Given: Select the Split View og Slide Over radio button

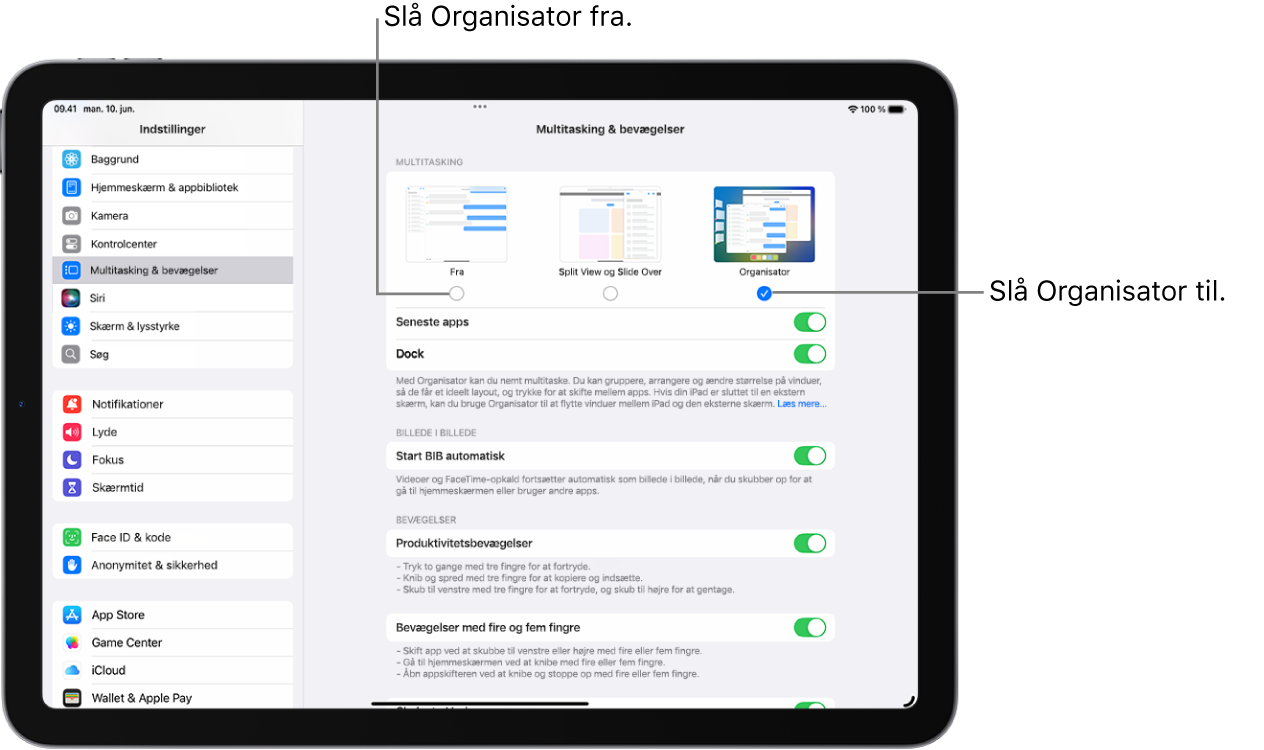Looking at the screenshot, I should 610,294.
